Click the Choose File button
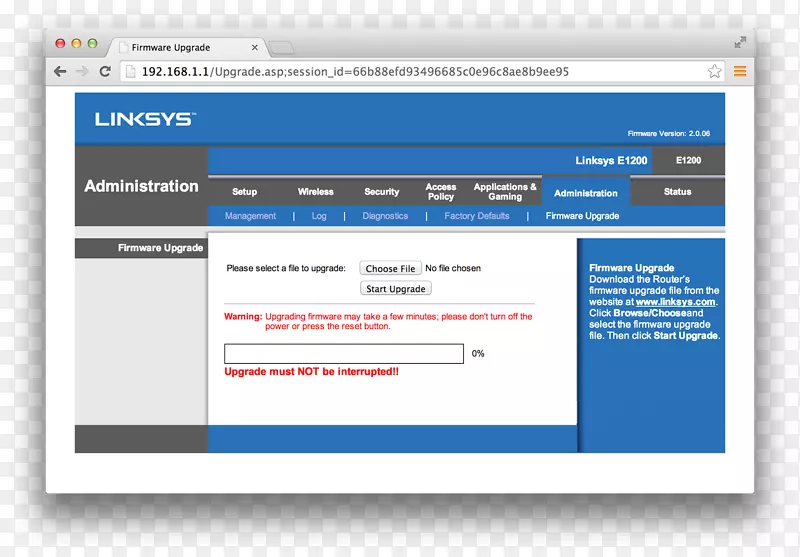Image resolution: width=800 pixels, height=557 pixels. (390, 268)
